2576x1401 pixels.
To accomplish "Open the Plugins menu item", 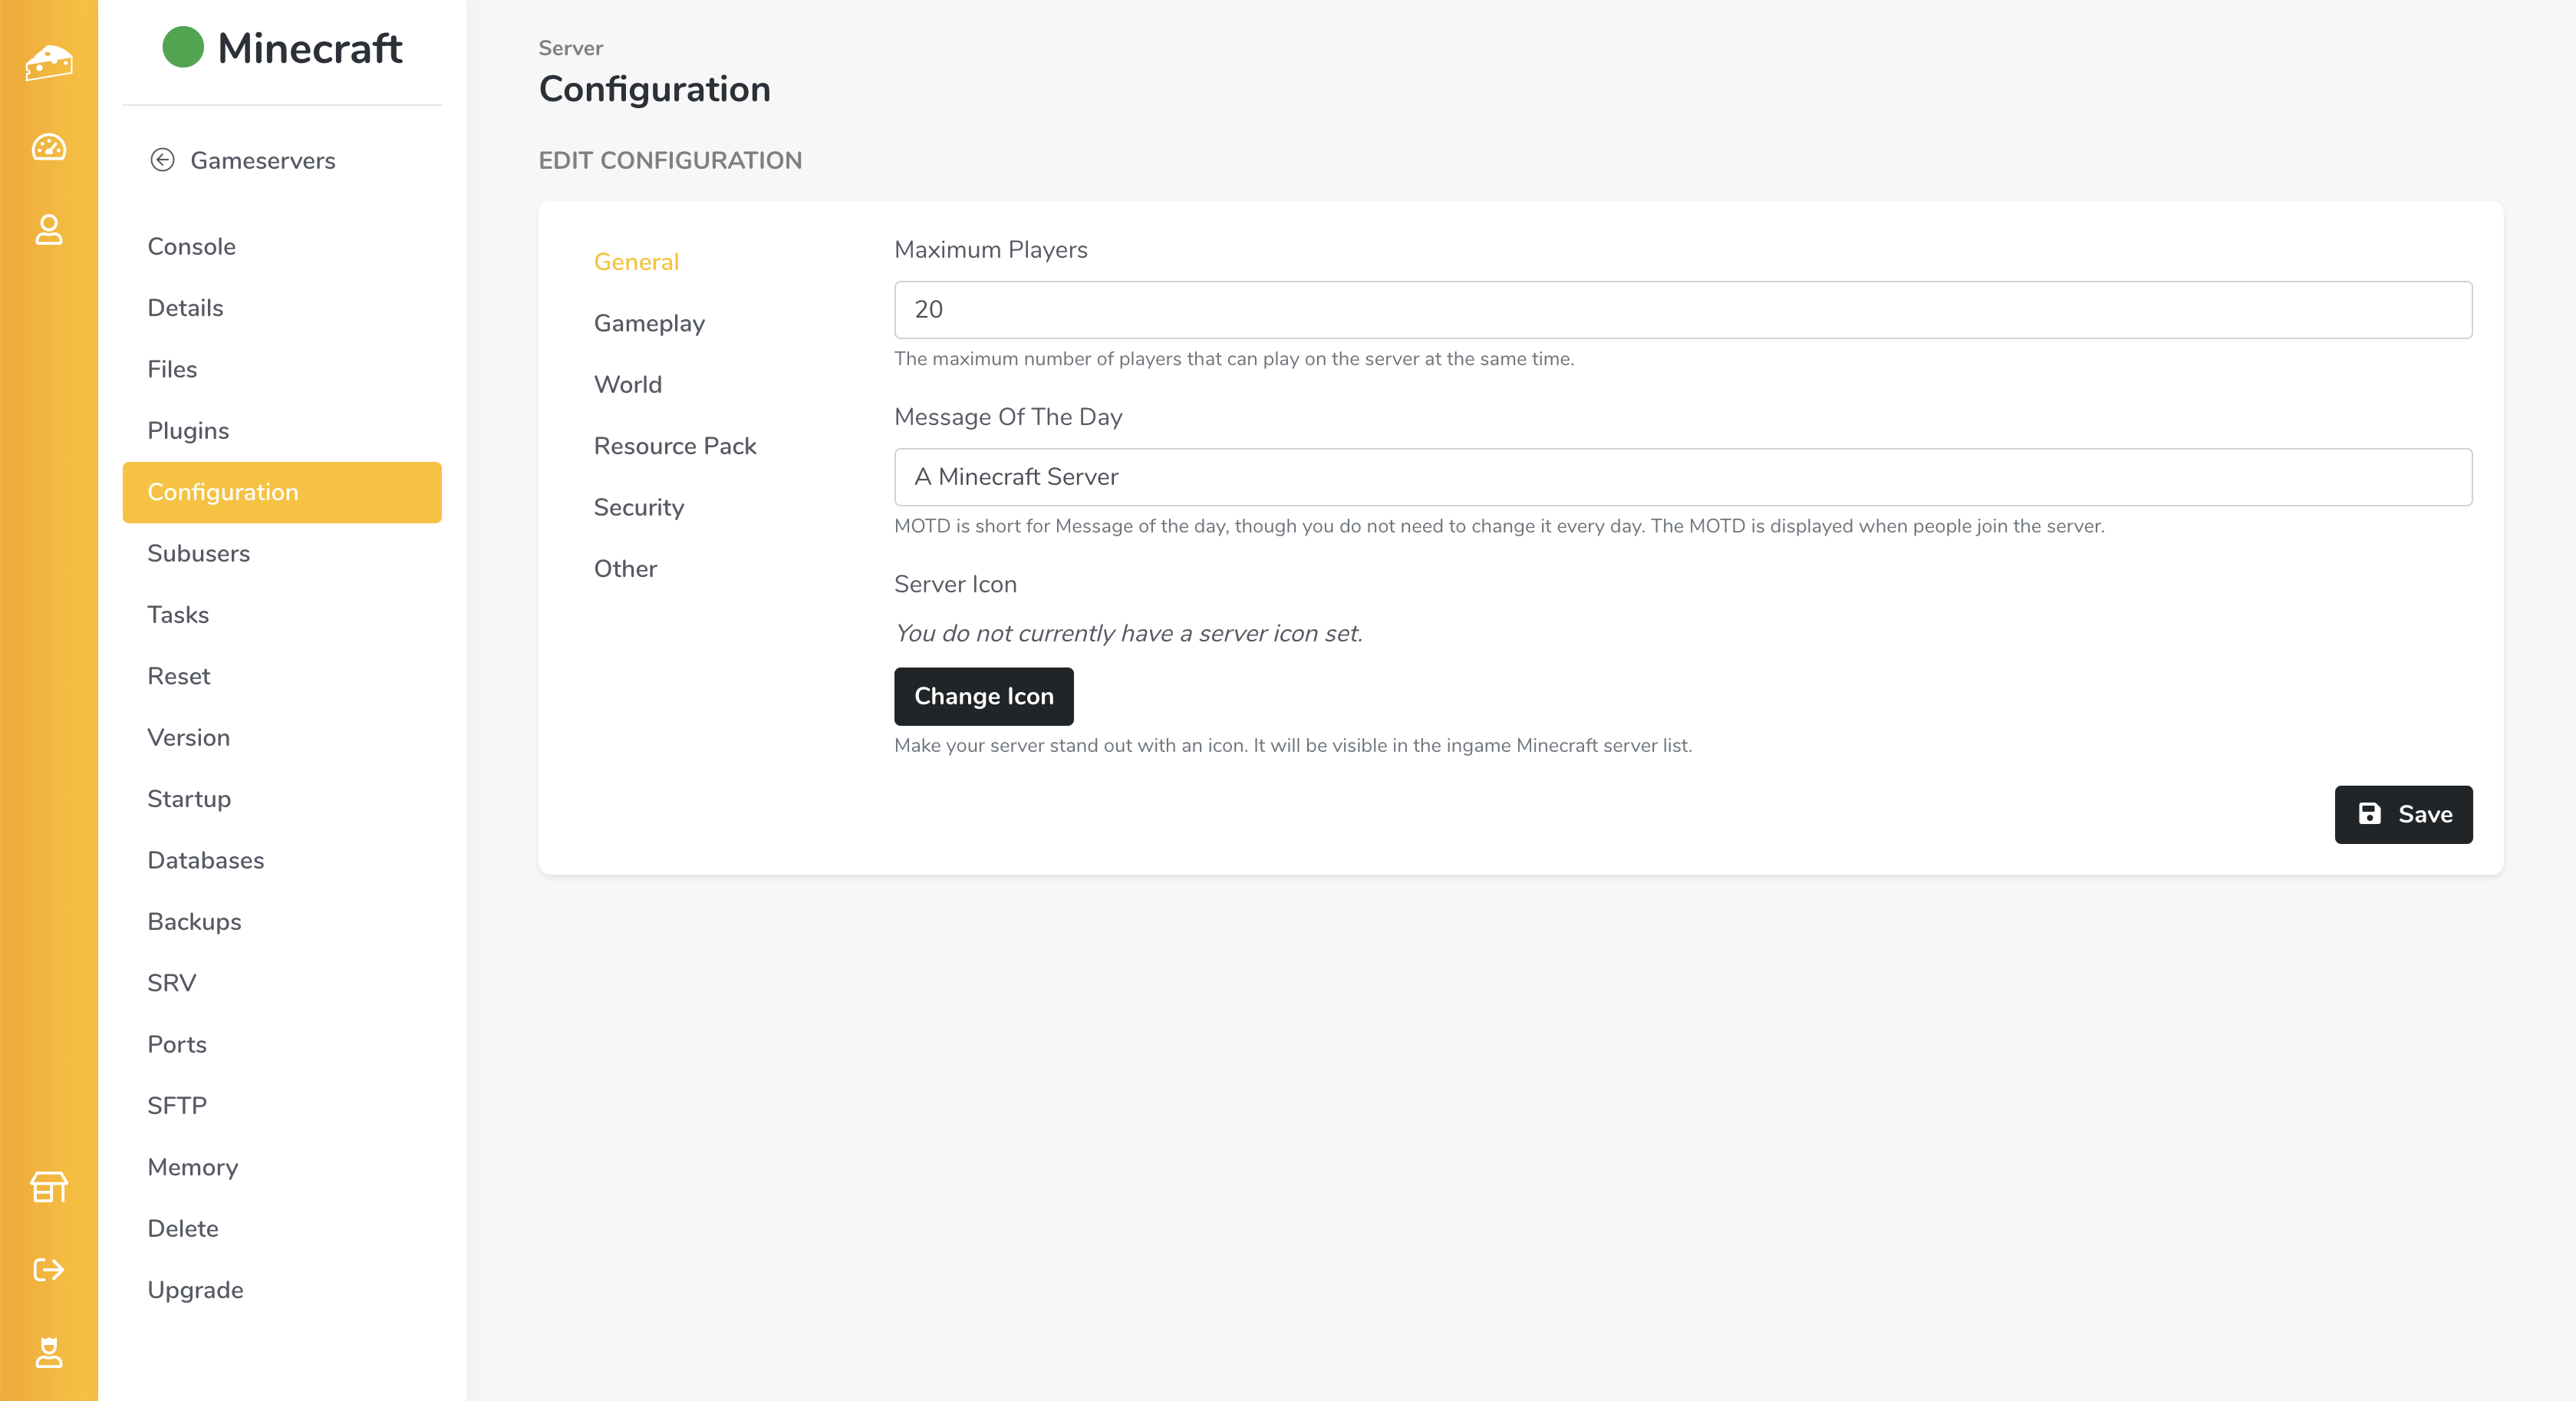I will 188,430.
